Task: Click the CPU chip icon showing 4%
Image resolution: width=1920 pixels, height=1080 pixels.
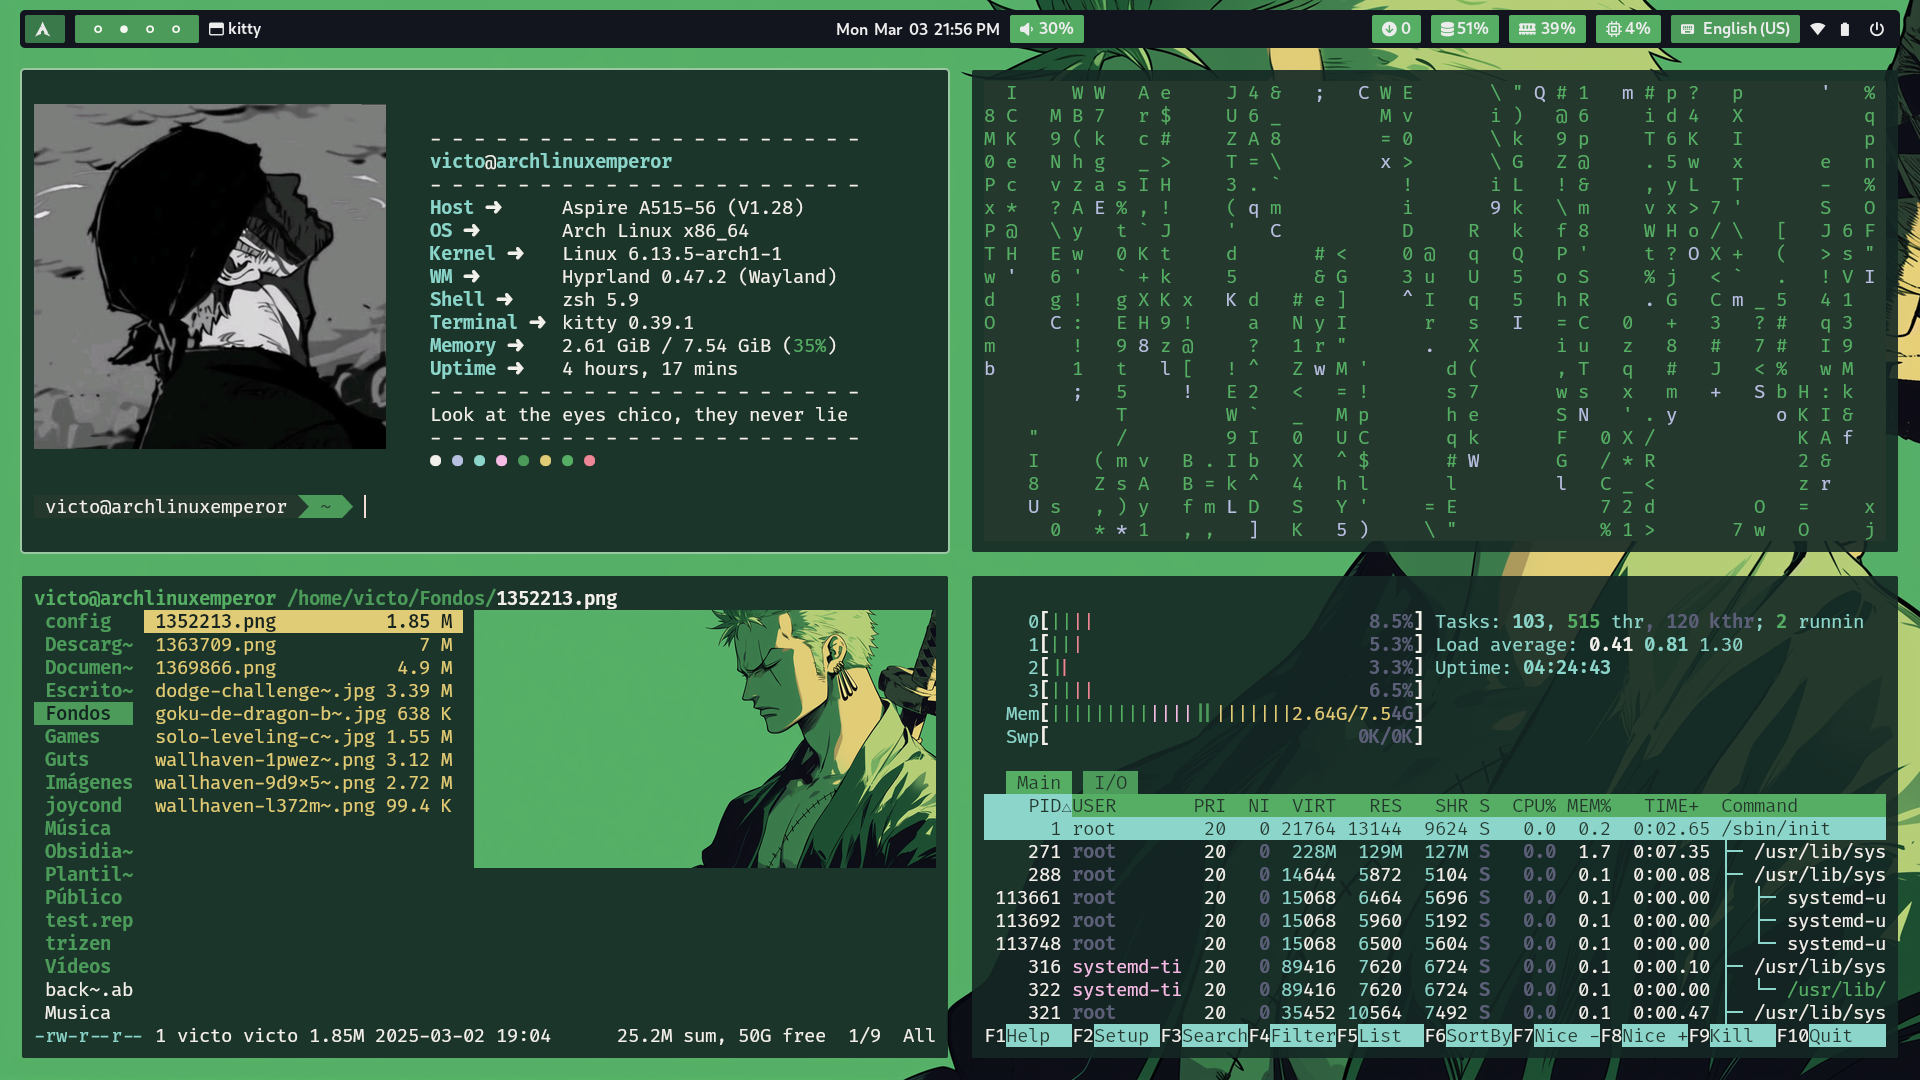Action: [x=1627, y=29]
